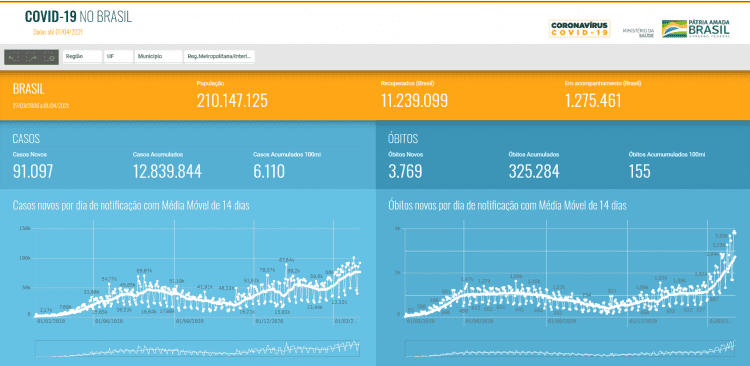Screen dimensions: 750x366
Task: Click the Pátria Amada Brasil logo
Action: click(696, 29)
